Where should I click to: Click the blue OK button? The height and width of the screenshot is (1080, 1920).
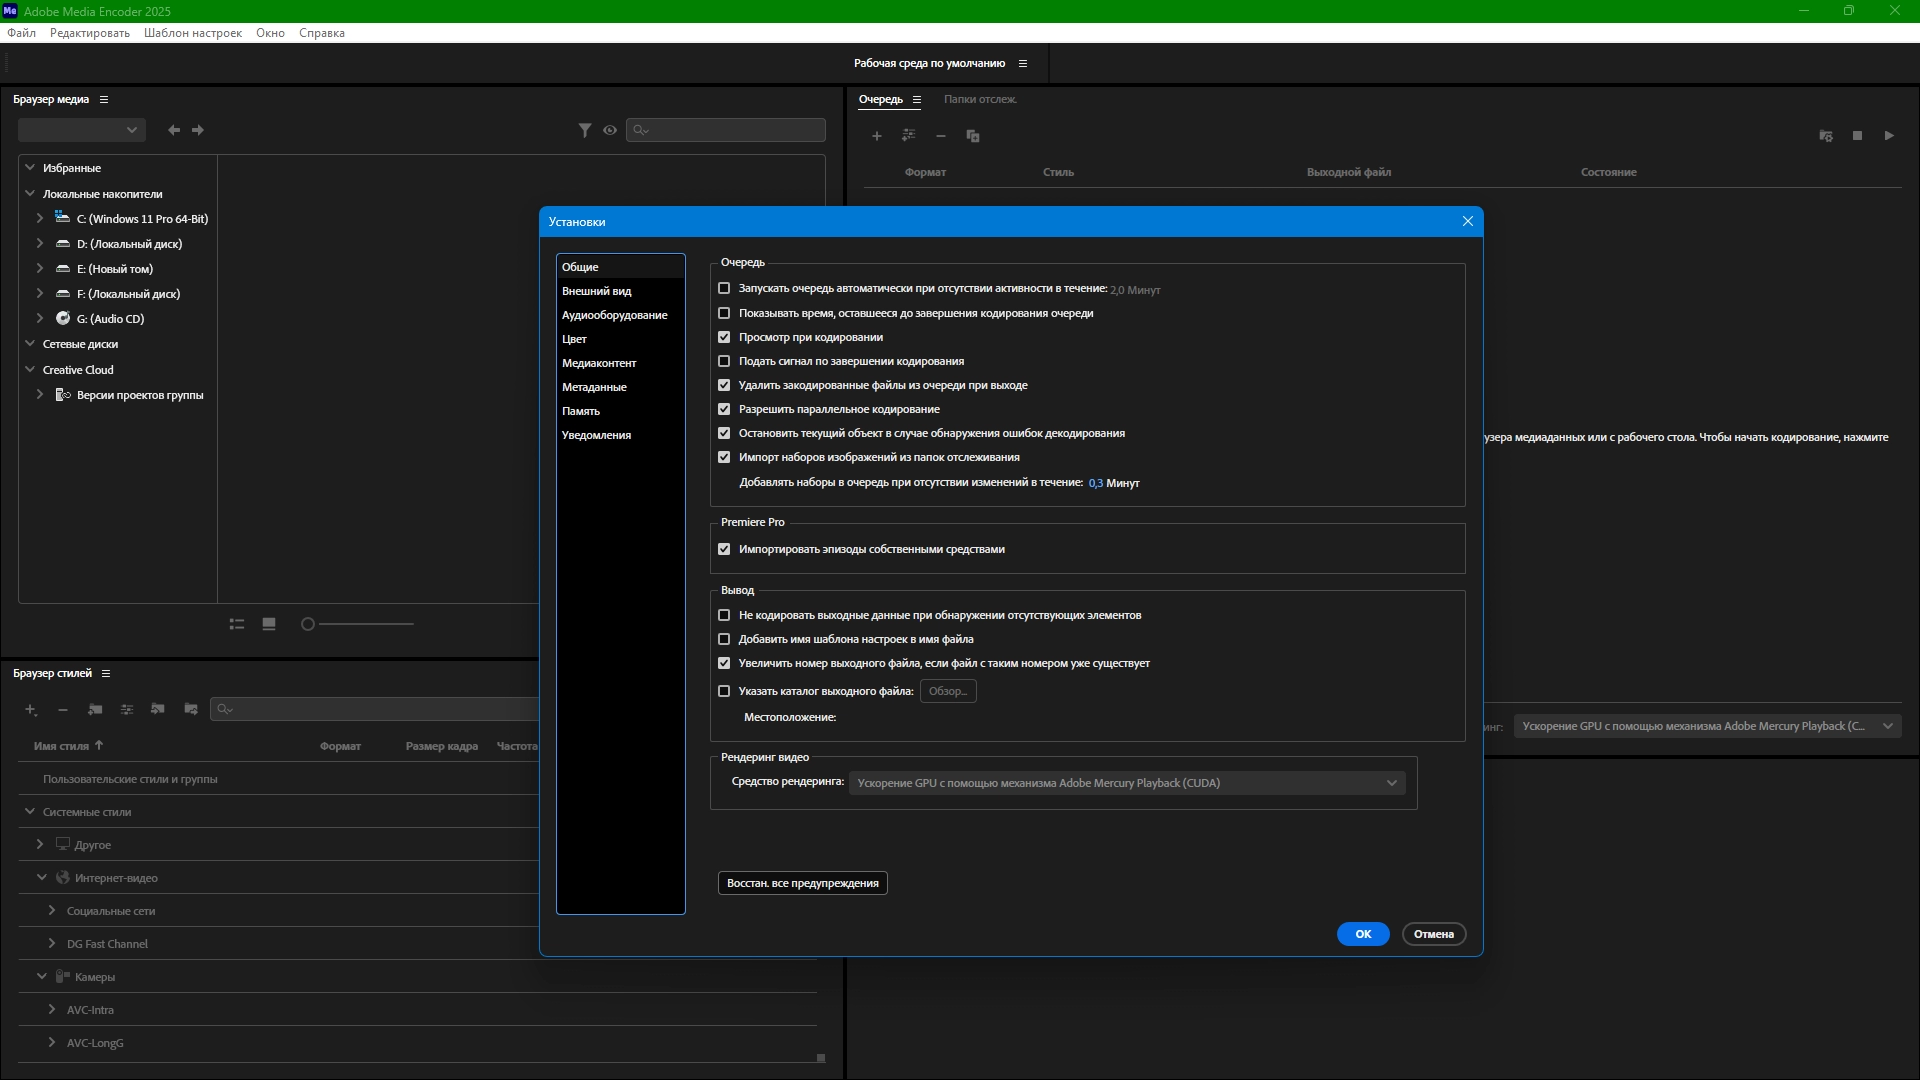point(1362,934)
